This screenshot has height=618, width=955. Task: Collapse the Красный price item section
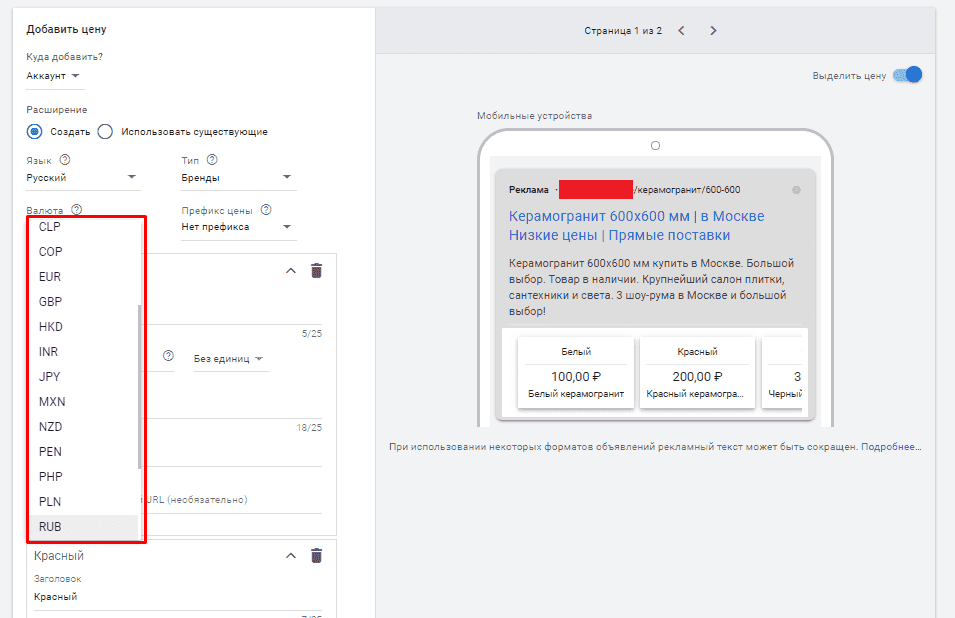click(291, 555)
